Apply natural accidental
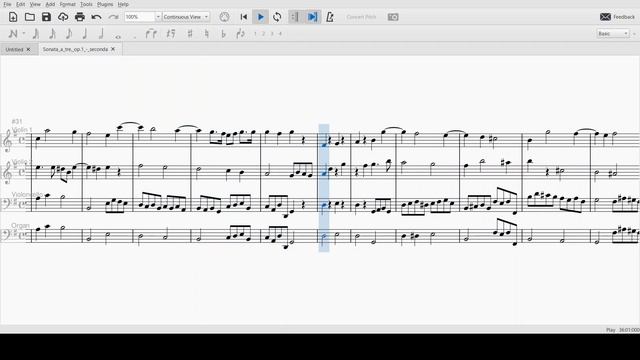The height and width of the screenshot is (360, 640). pyautogui.click(x=207, y=34)
